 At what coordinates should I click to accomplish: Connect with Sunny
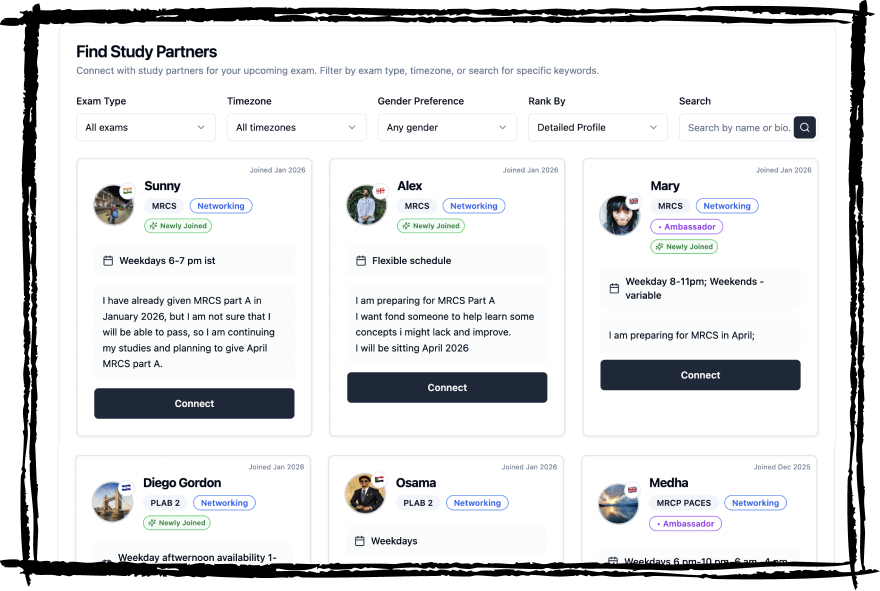click(194, 404)
